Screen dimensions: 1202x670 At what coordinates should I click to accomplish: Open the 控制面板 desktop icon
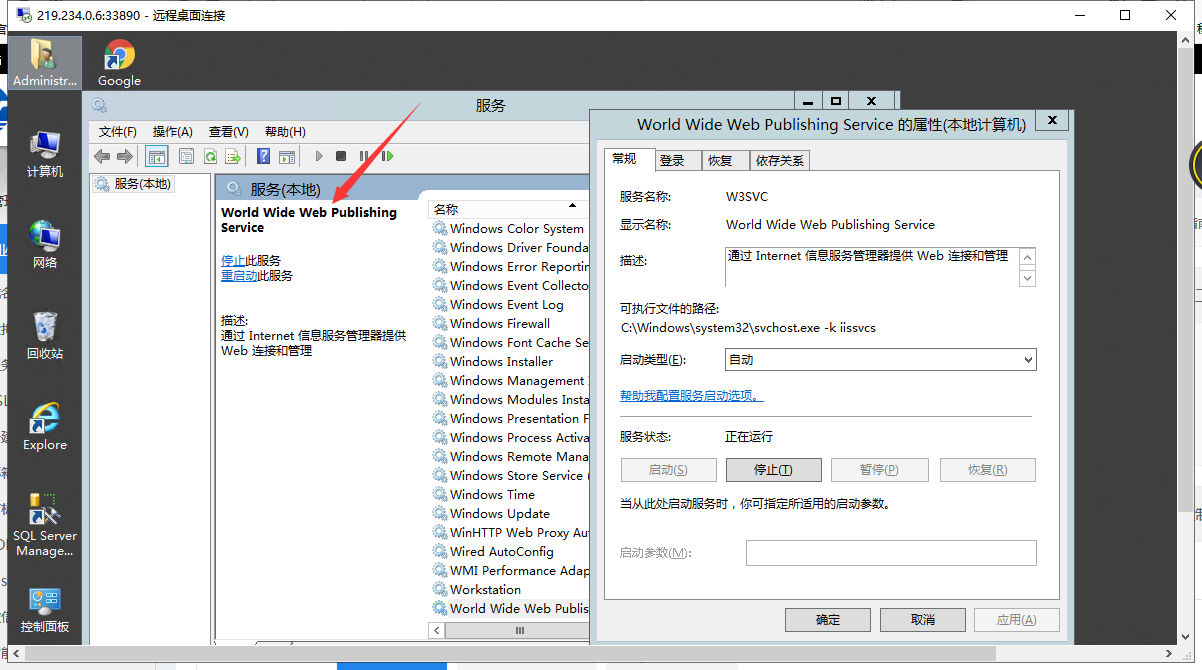[x=45, y=609]
